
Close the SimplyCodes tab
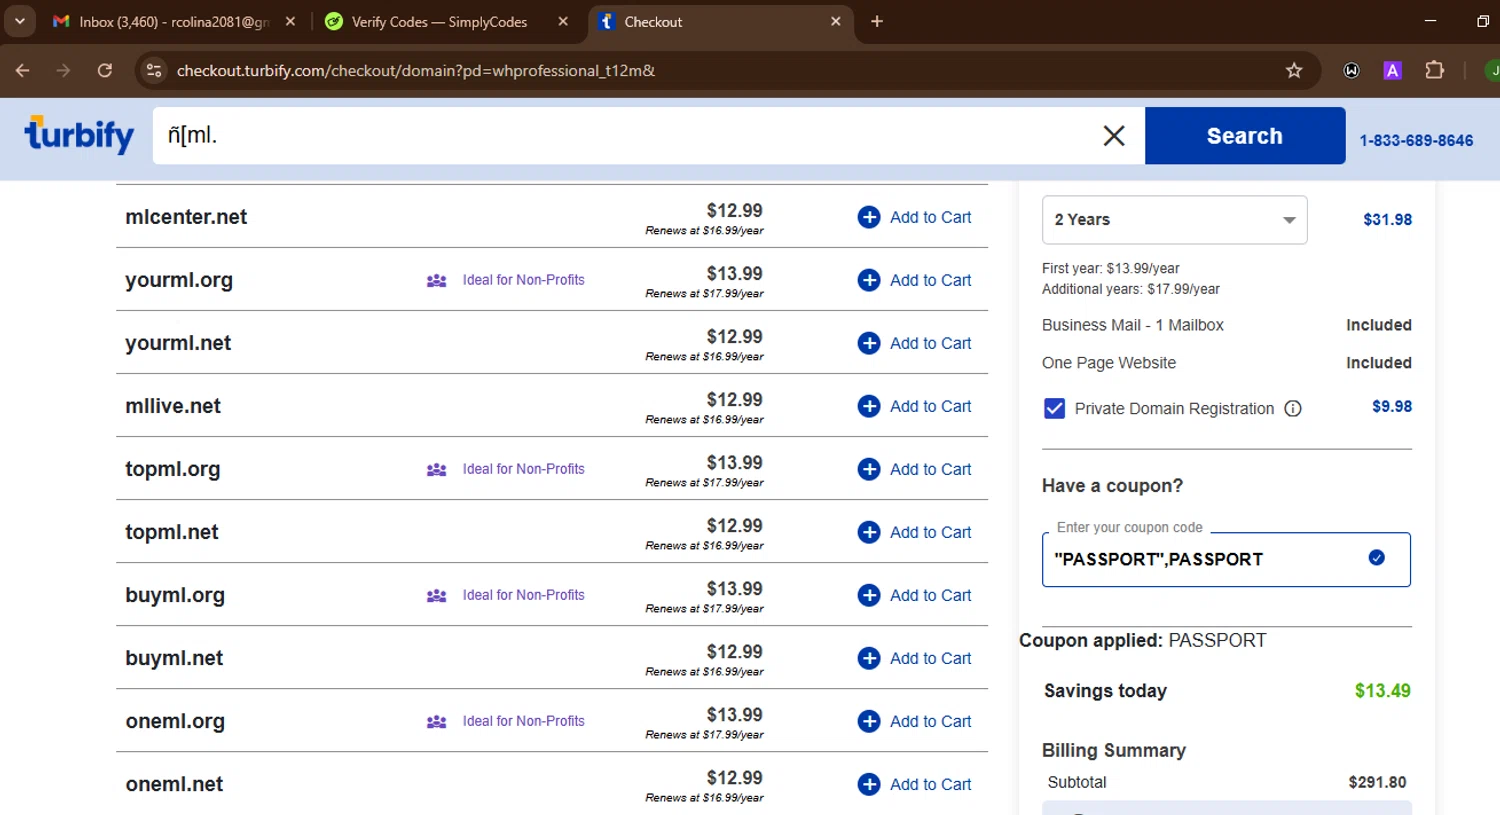(x=563, y=21)
